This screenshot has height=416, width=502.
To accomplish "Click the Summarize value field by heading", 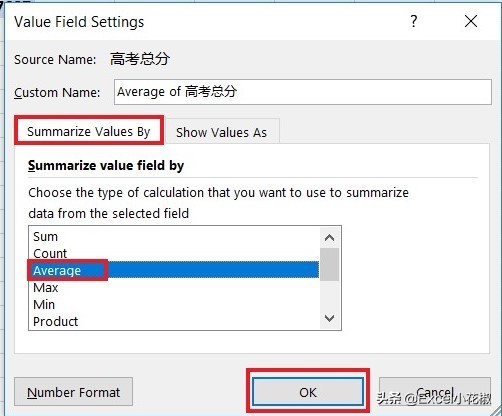I will [106, 165].
